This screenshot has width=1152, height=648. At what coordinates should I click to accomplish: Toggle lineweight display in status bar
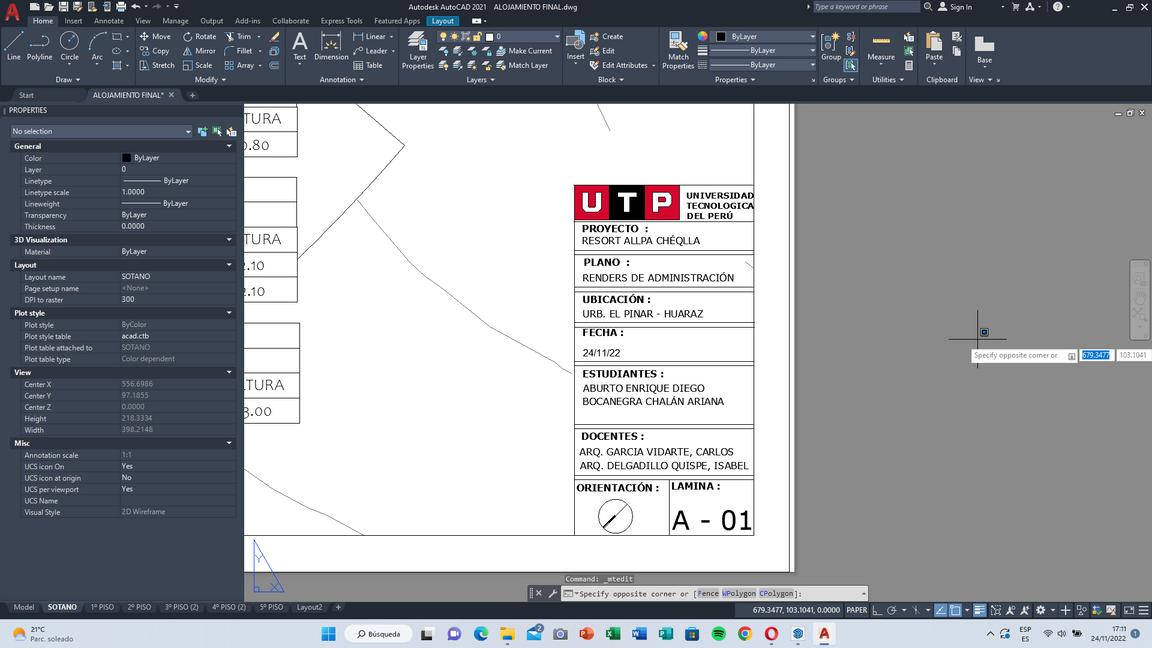pos(979,610)
